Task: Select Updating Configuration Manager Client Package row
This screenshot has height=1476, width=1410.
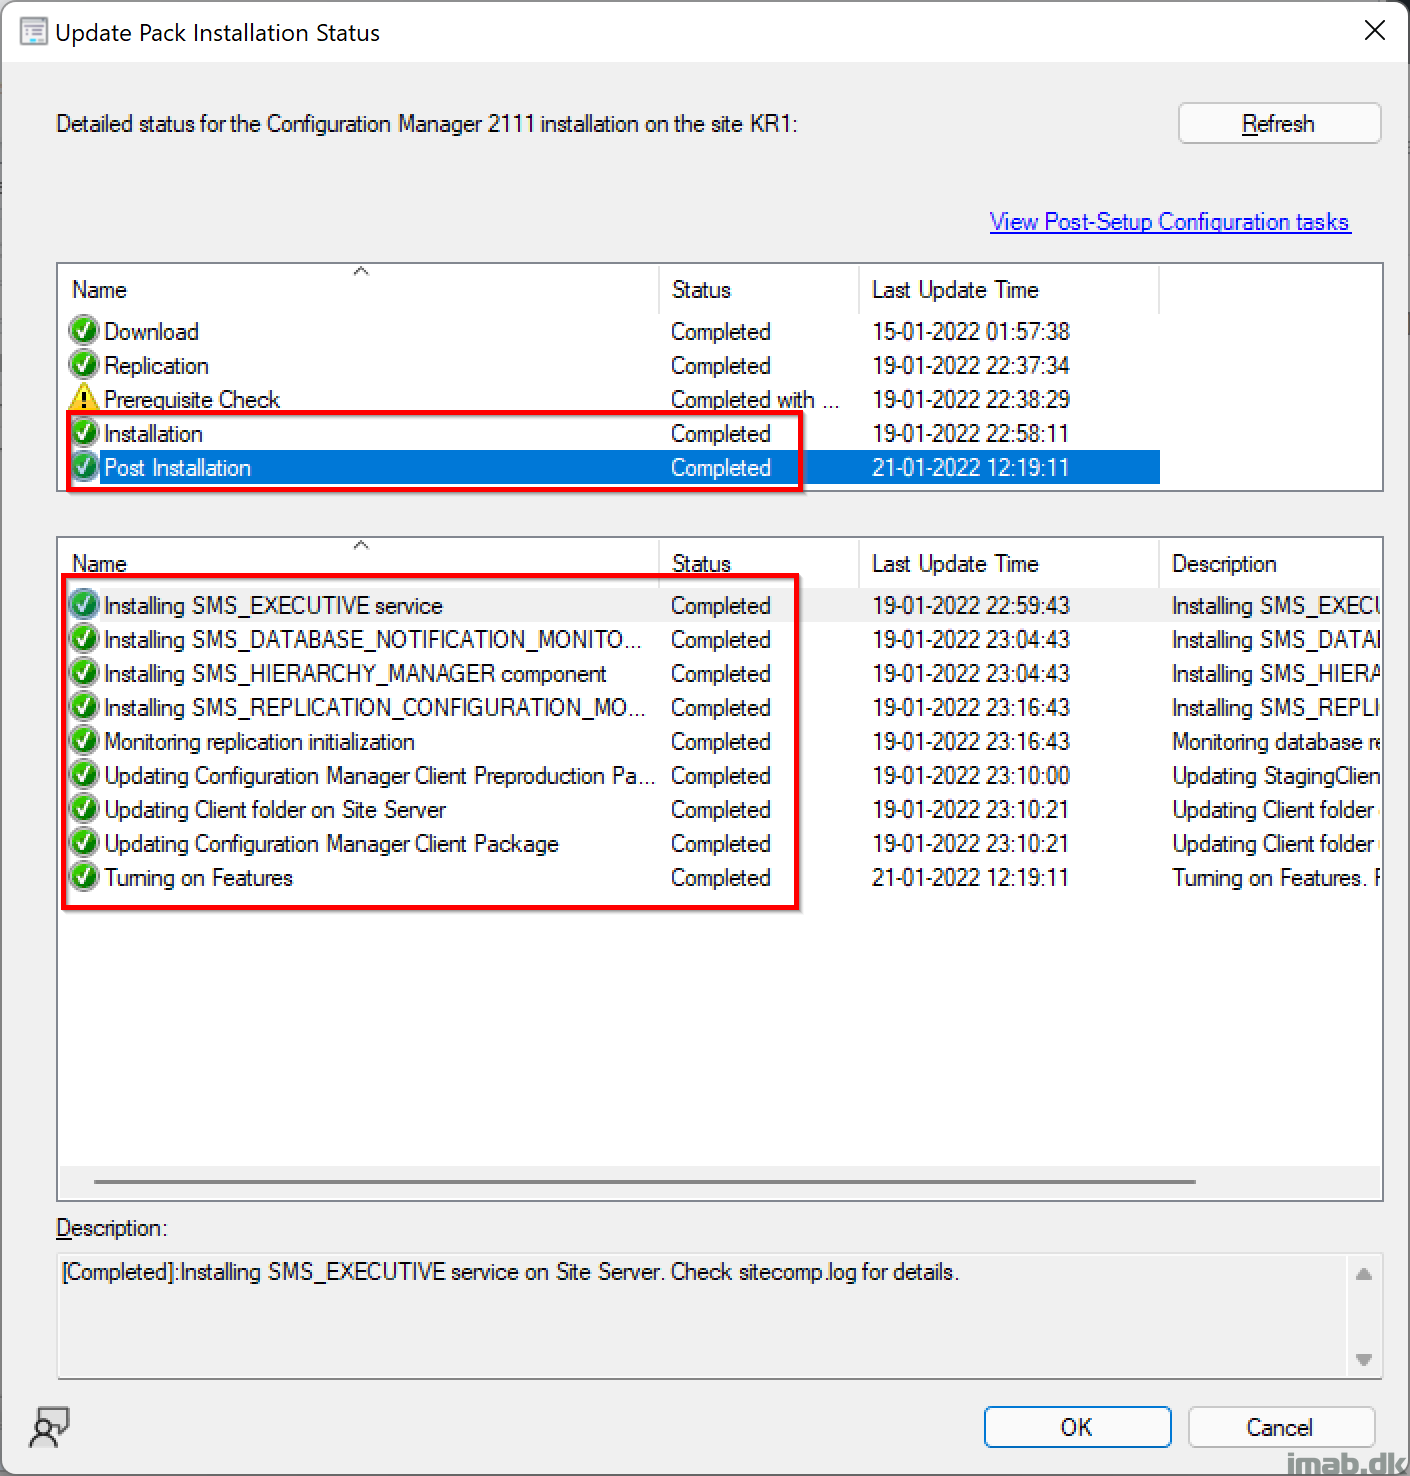Action: coord(720,842)
